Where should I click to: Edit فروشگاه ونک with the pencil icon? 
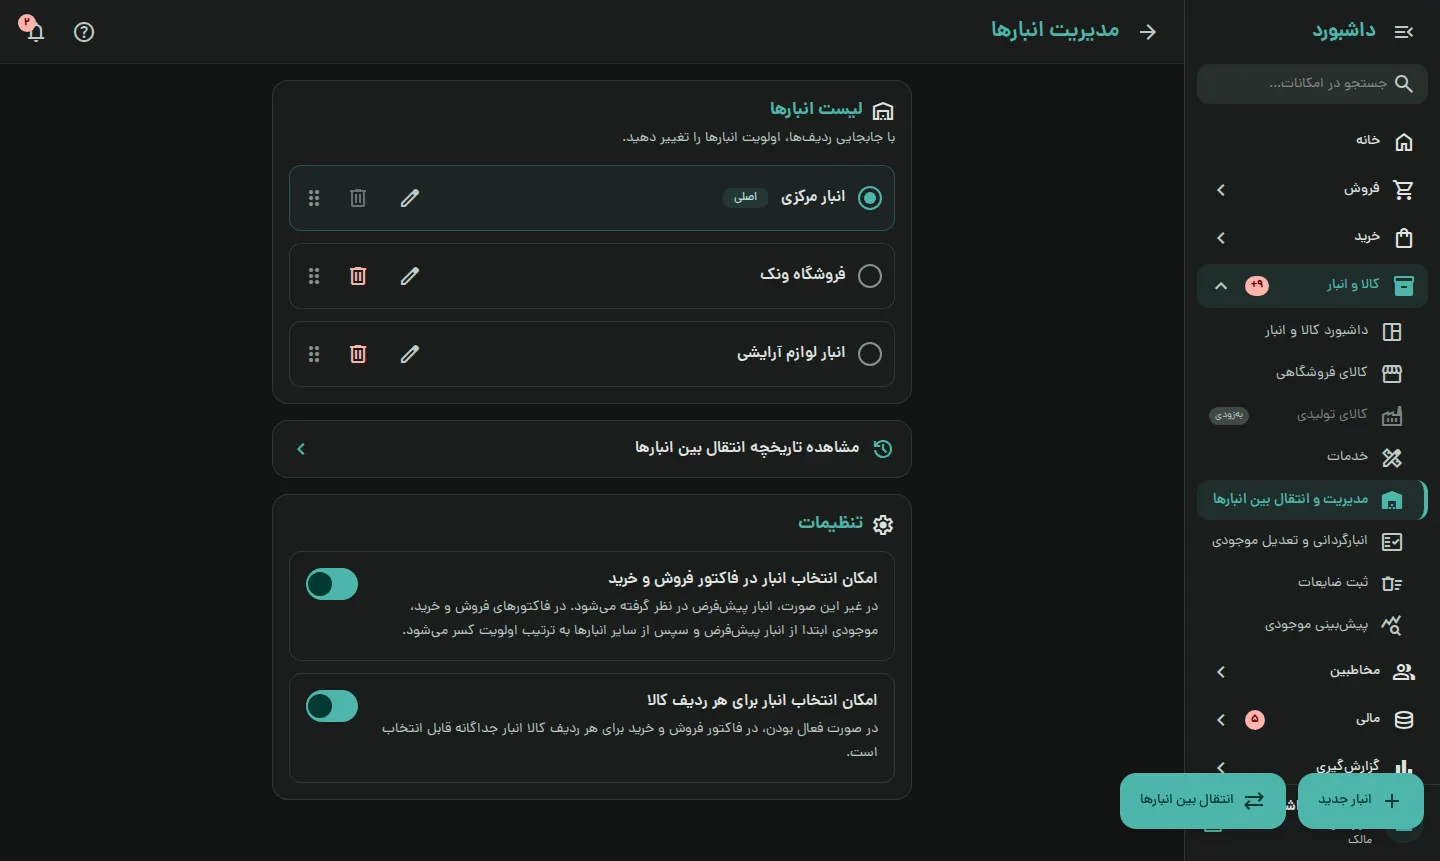(410, 276)
